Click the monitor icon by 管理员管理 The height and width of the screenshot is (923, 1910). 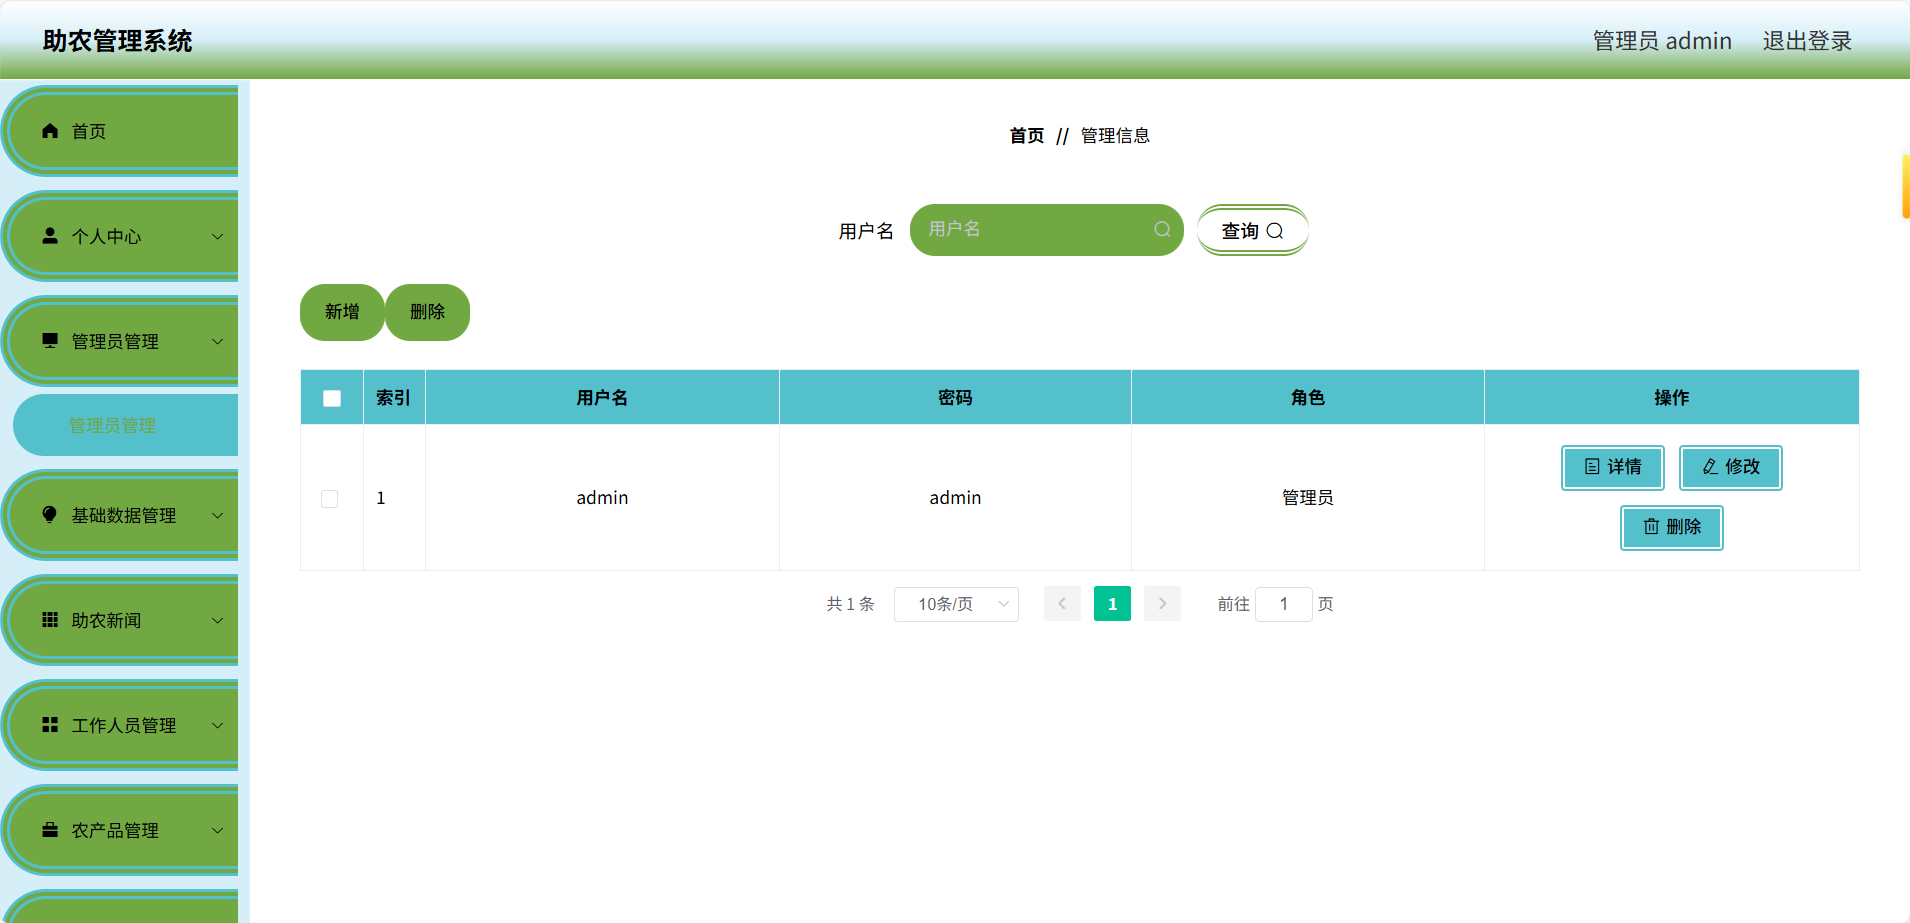(50, 341)
